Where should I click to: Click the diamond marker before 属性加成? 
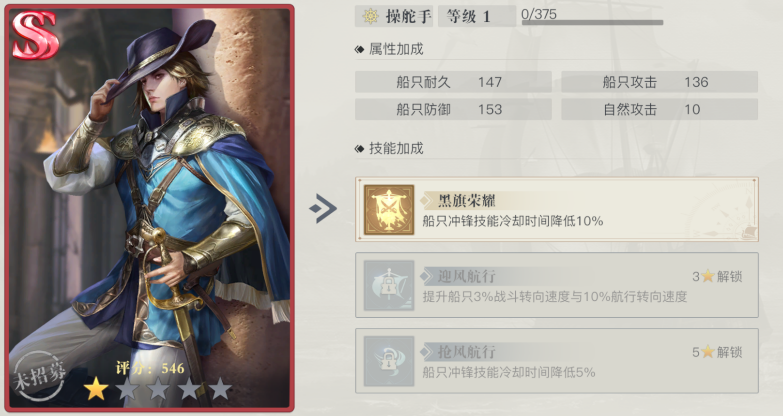coord(359,49)
